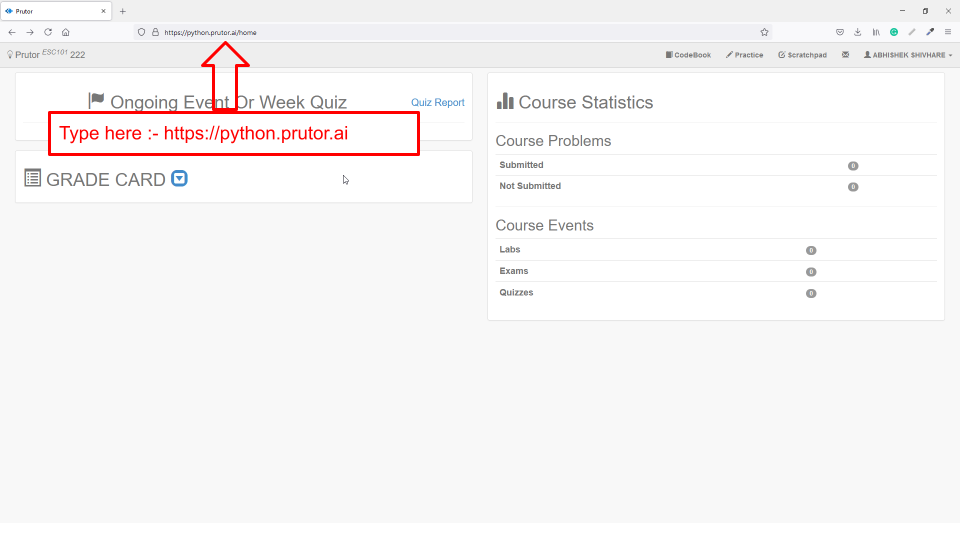The width and height of the screenshot is (960, 540).
Task: Click the Save to Pocket icon
Action: coord(840,32)
